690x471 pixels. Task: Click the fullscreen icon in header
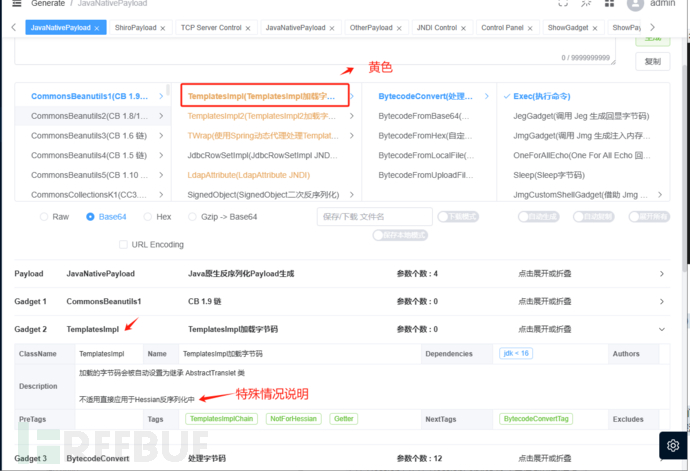pos(563,3)
